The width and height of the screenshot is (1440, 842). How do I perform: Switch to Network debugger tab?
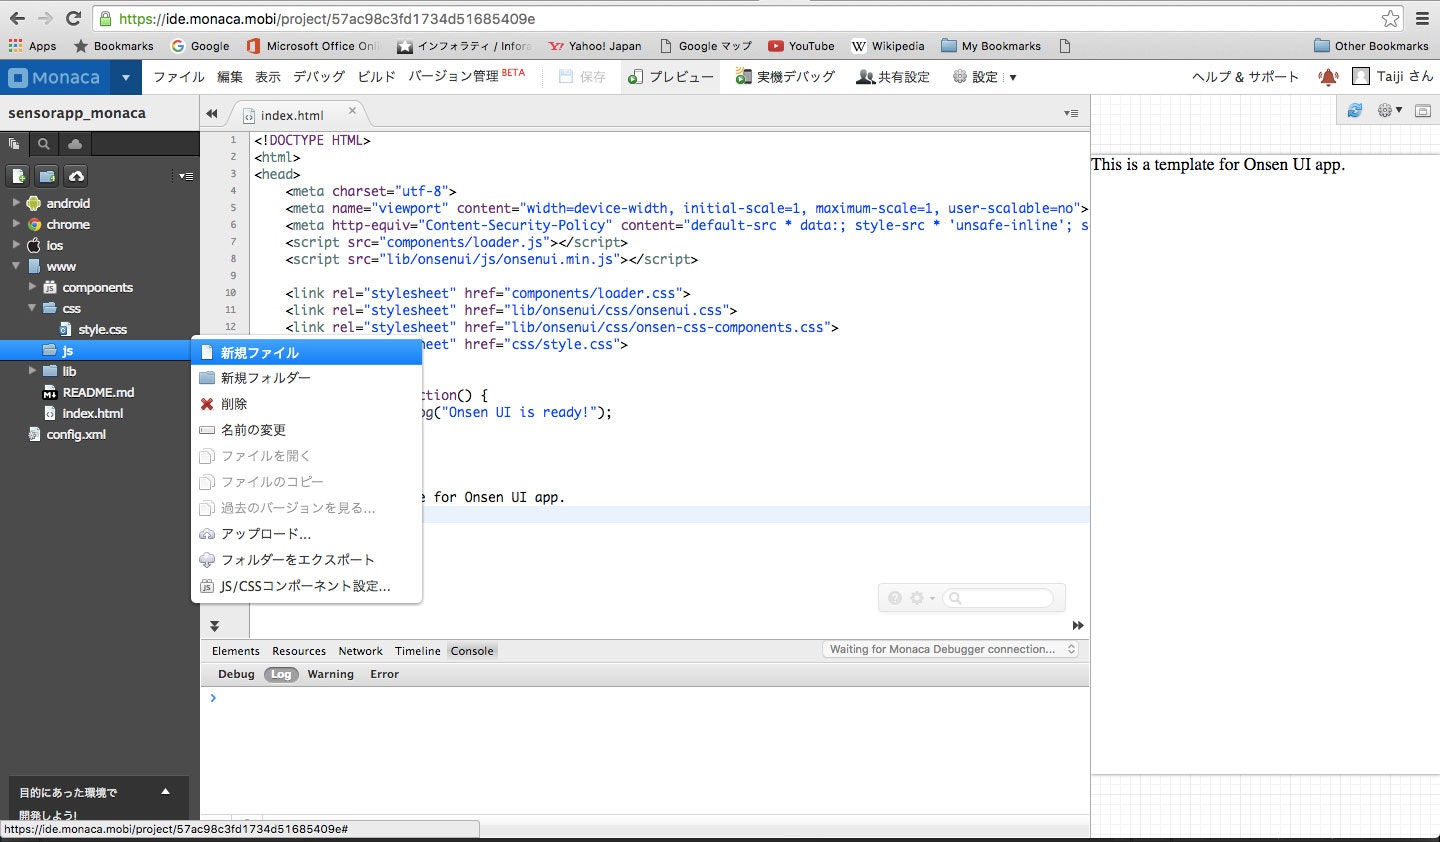point(361,651)
